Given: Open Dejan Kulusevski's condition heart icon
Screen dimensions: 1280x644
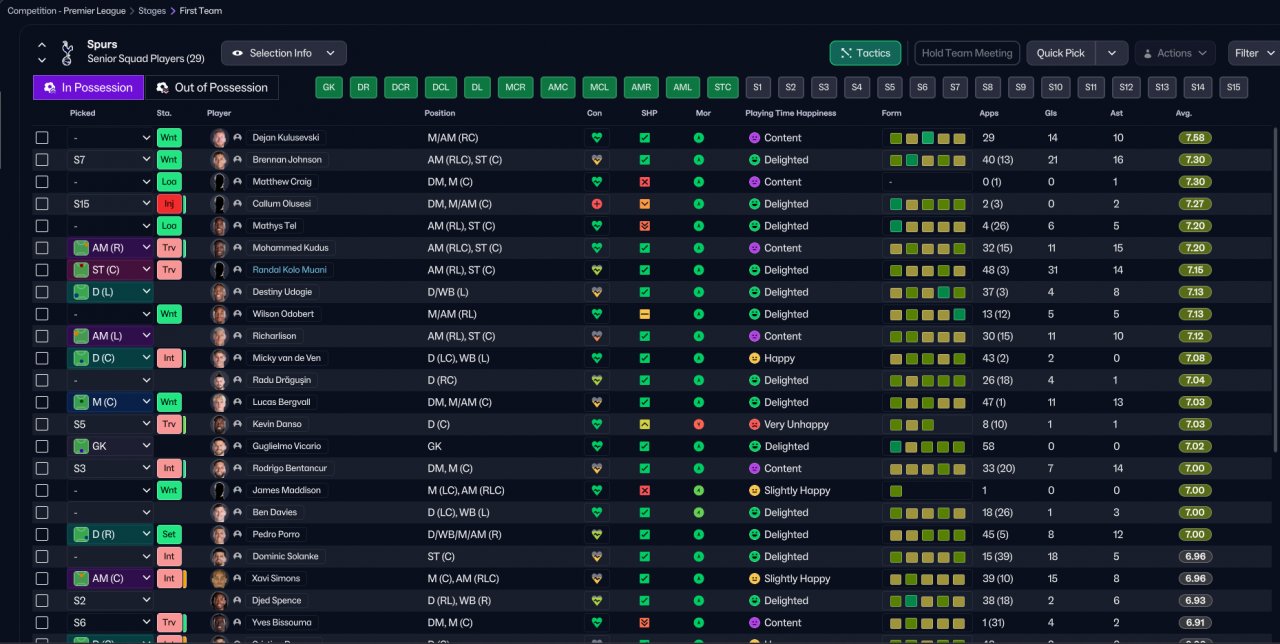Looking at the screenshot, I should tap(597, 138).
